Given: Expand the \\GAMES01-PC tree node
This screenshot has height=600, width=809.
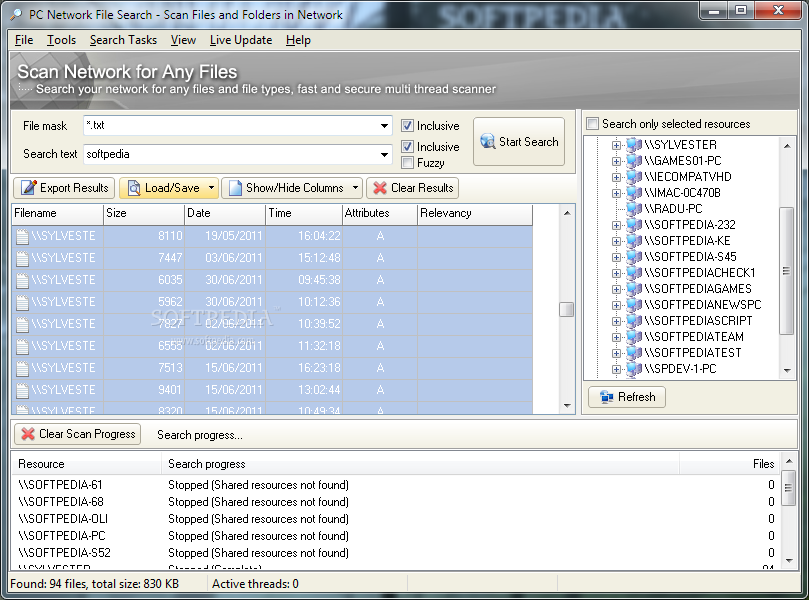Looking at the screenshot, I should (616, 161).
